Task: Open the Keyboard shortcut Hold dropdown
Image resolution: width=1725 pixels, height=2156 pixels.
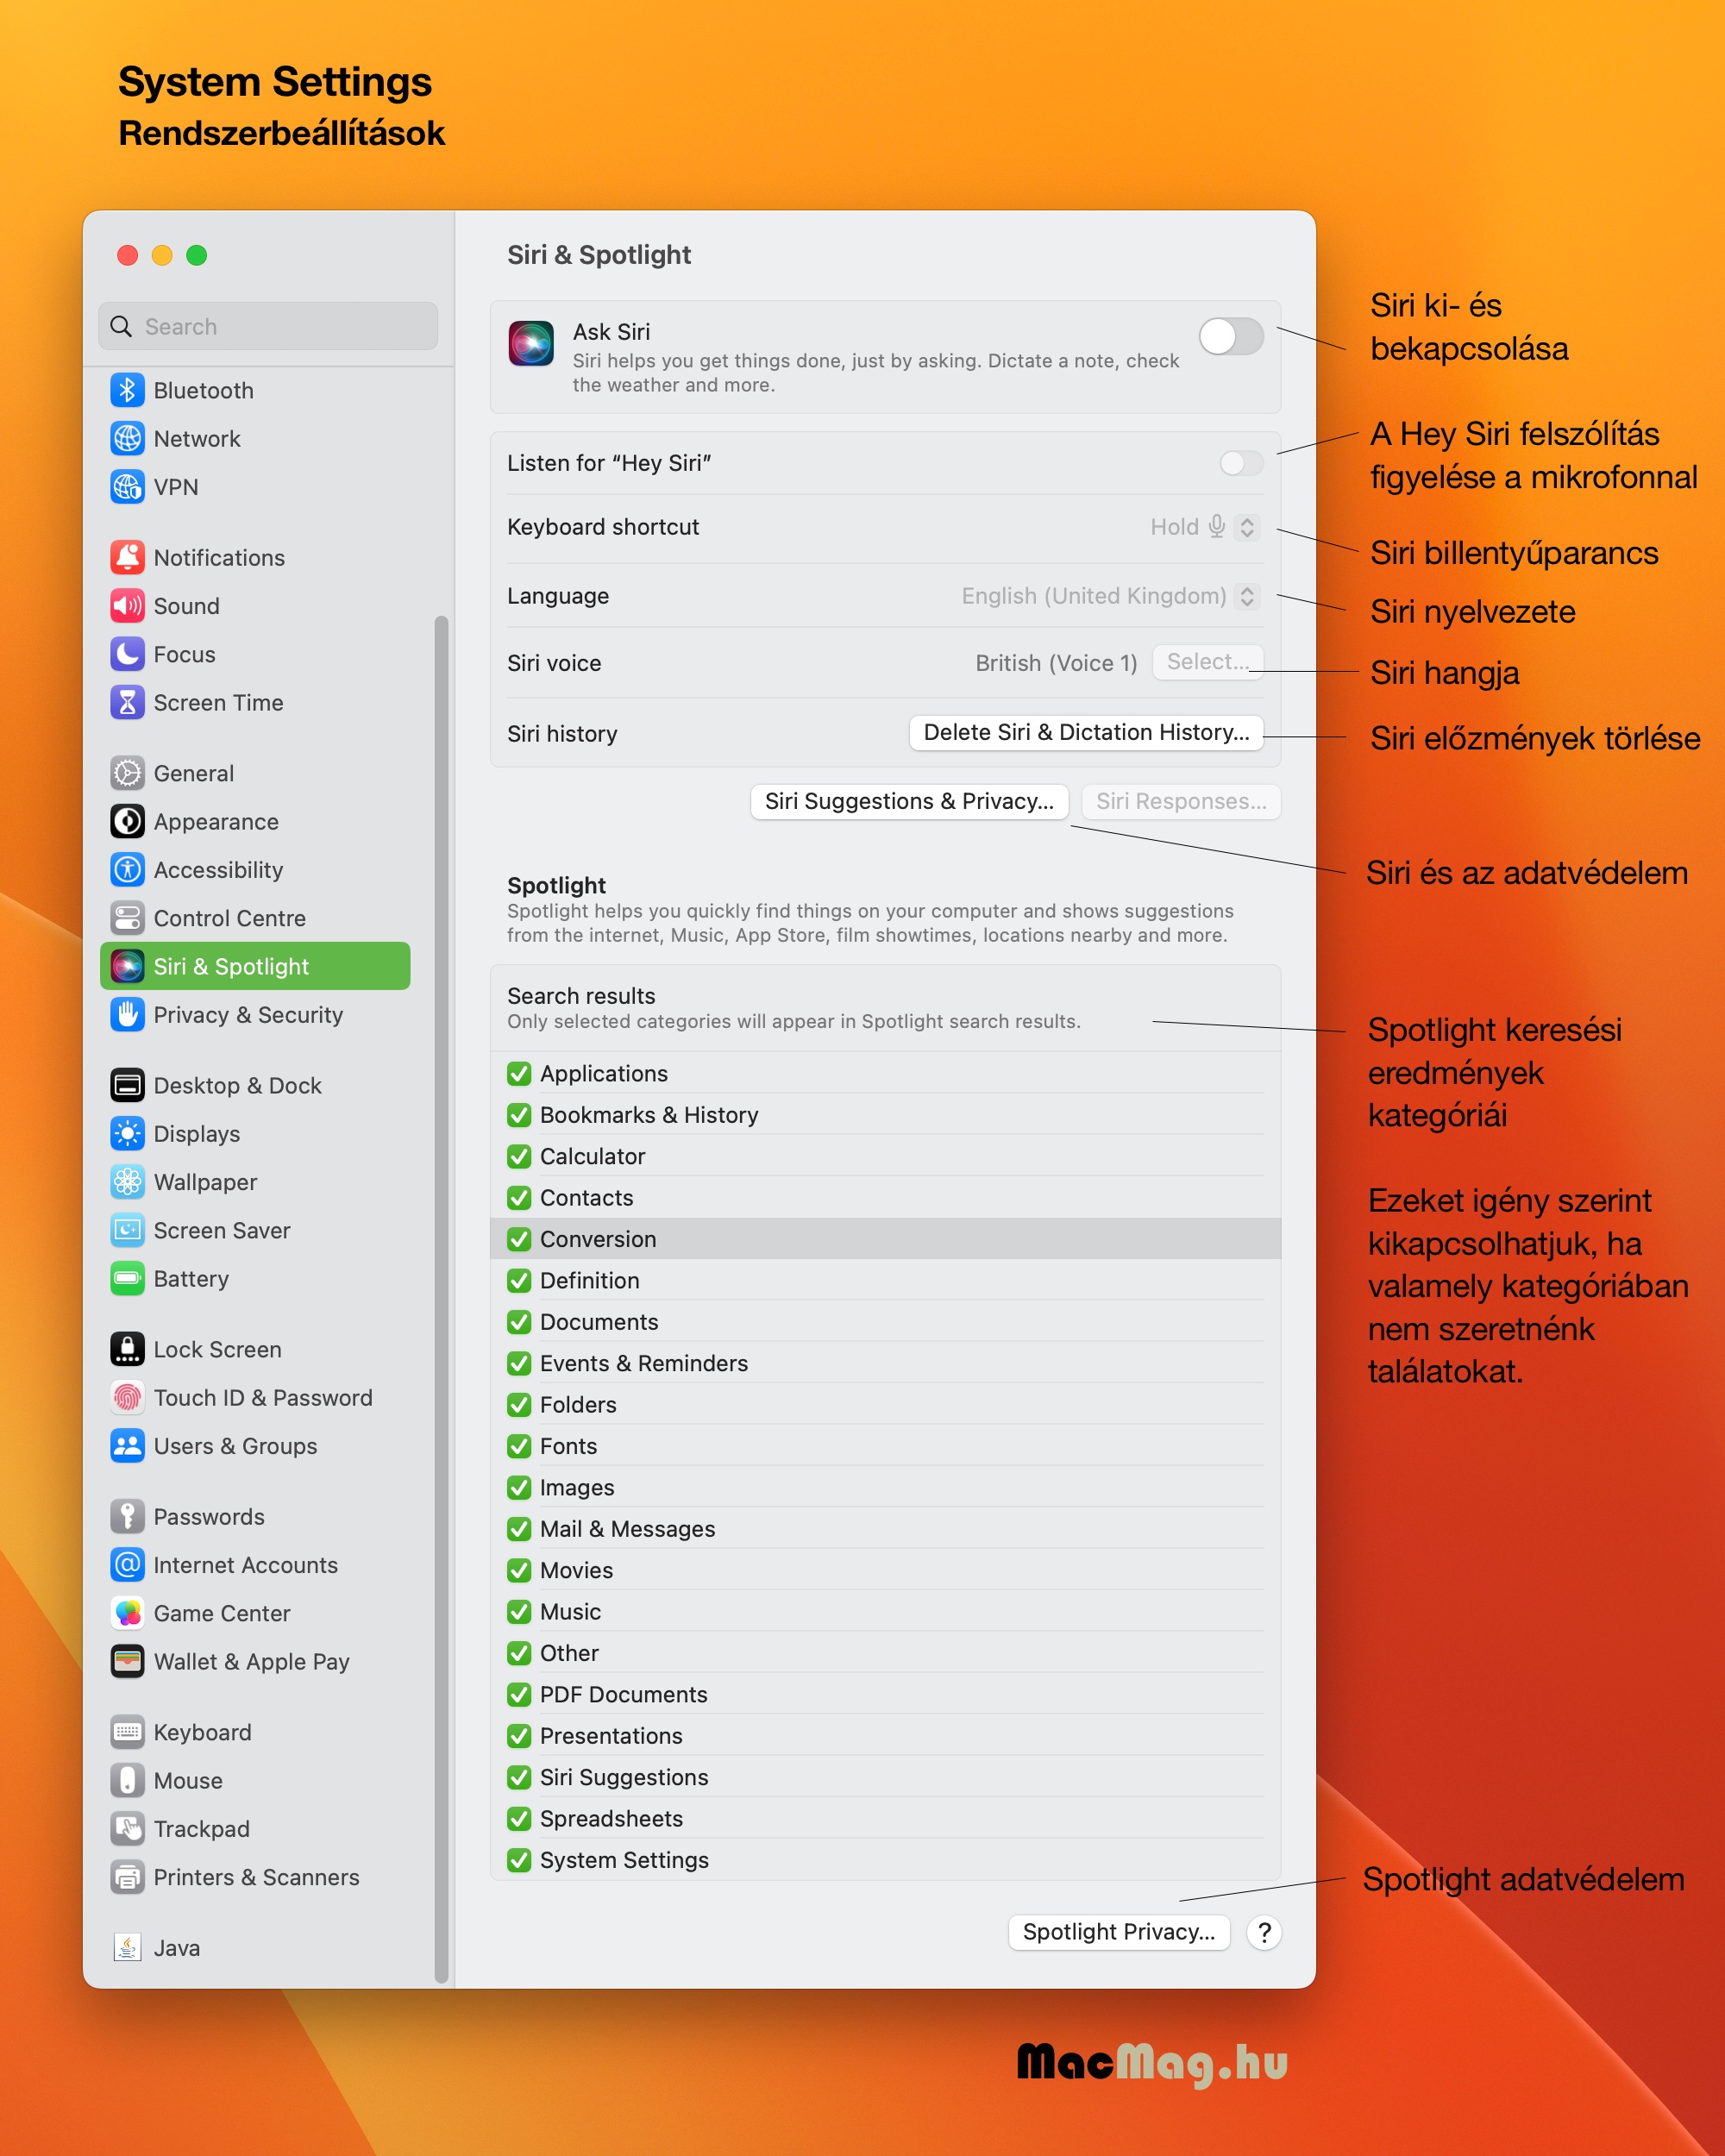Action: [x=1204, y=527]
